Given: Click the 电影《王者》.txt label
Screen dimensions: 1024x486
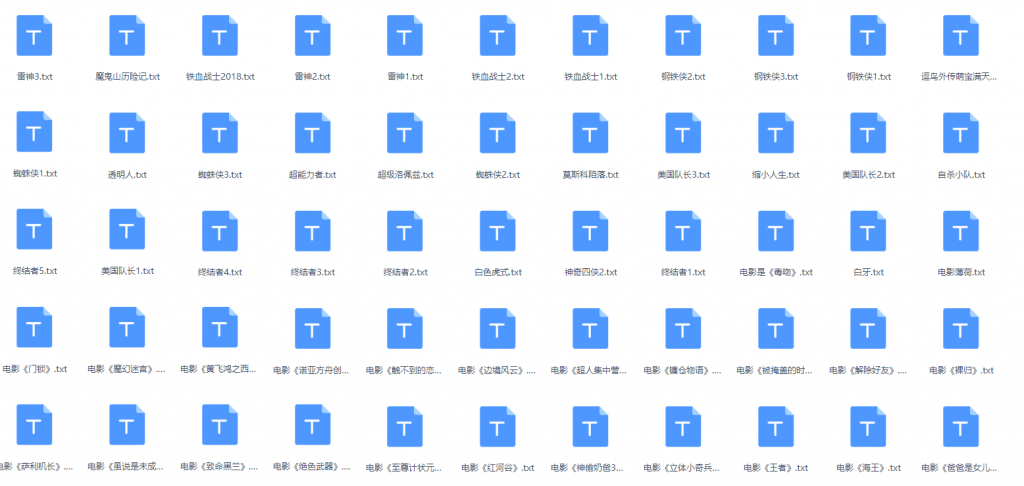Looking at the screenshot, I should coord(776,468).
